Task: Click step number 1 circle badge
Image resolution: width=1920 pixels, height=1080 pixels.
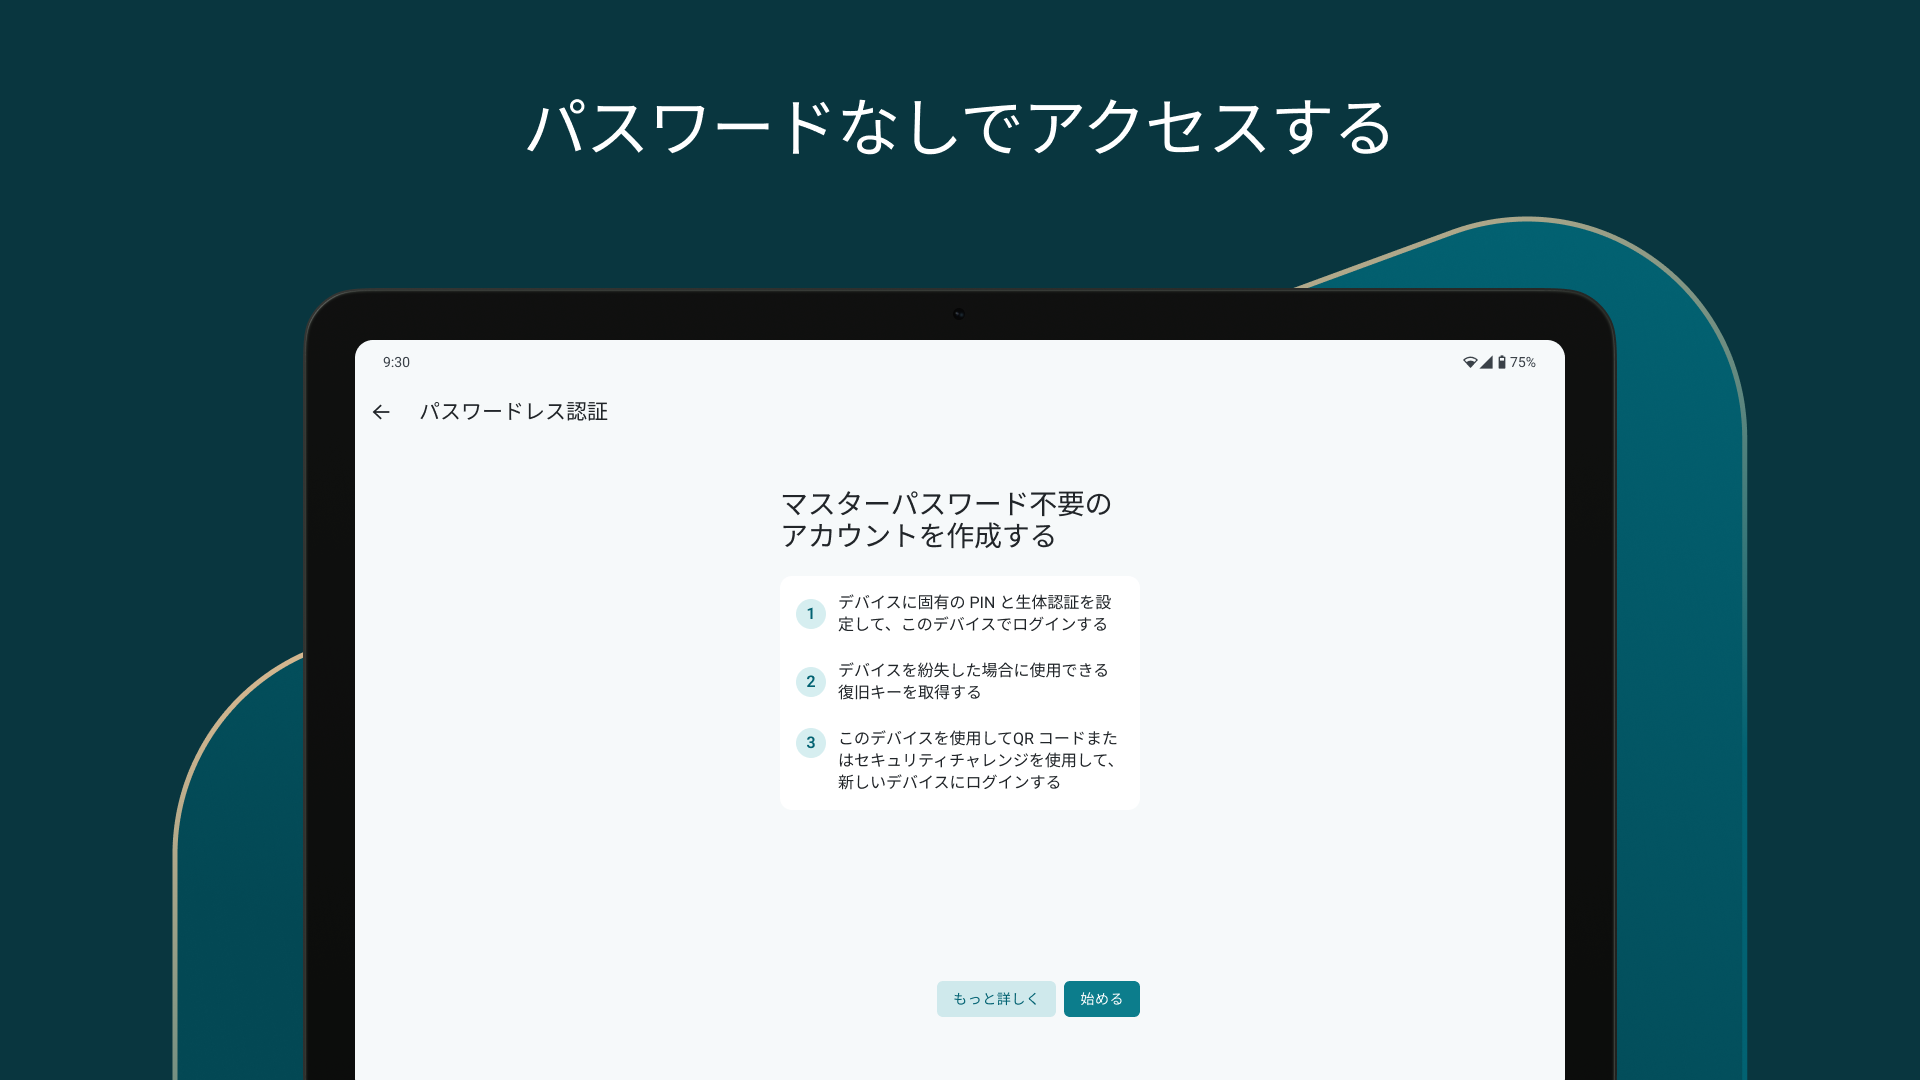Action: [x=810, y=613]
